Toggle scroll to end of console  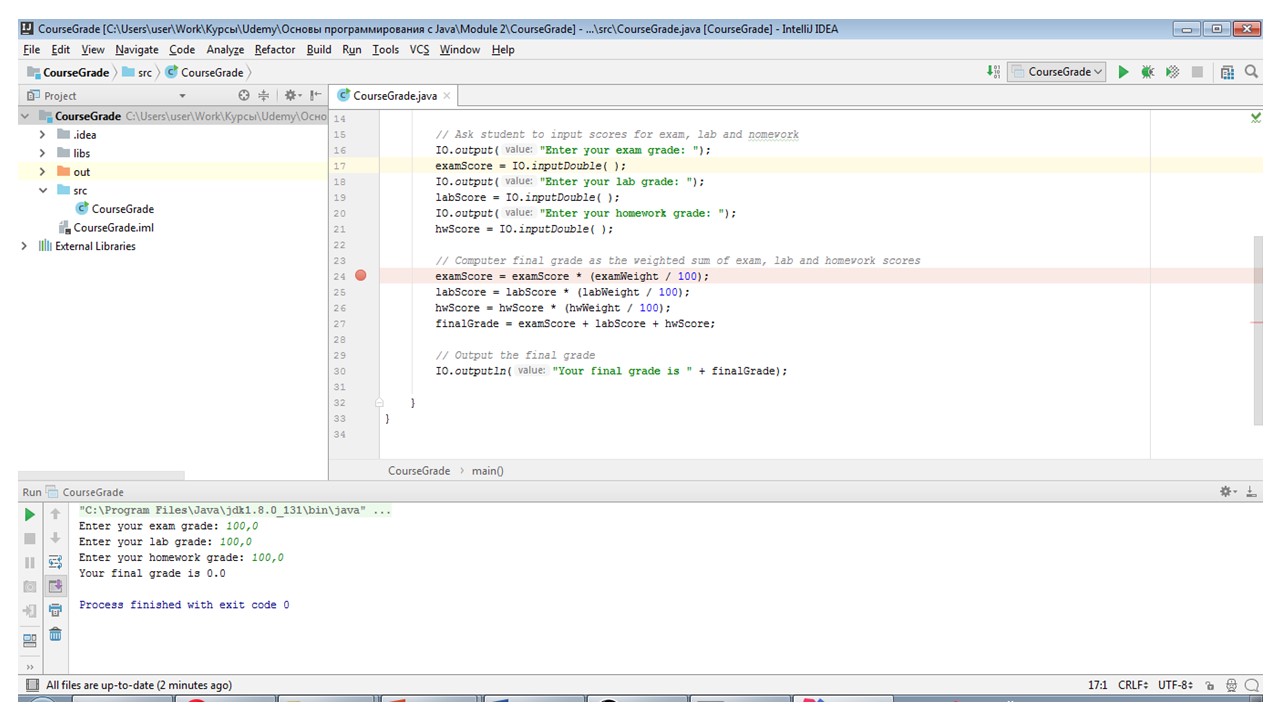point(56,586)
